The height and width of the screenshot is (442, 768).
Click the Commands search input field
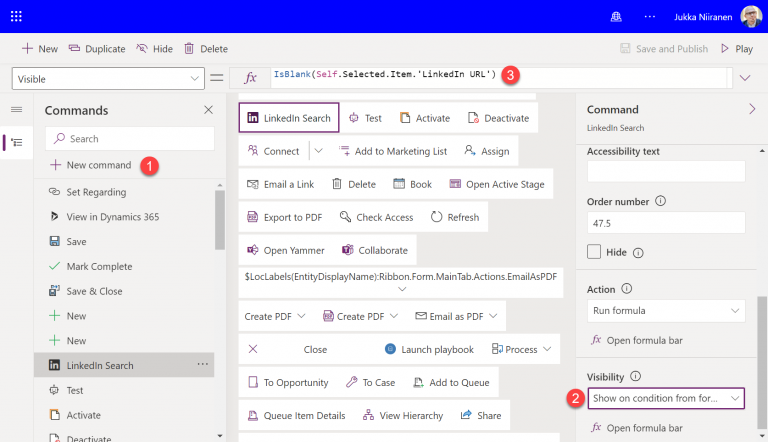[x=130, y=139]
